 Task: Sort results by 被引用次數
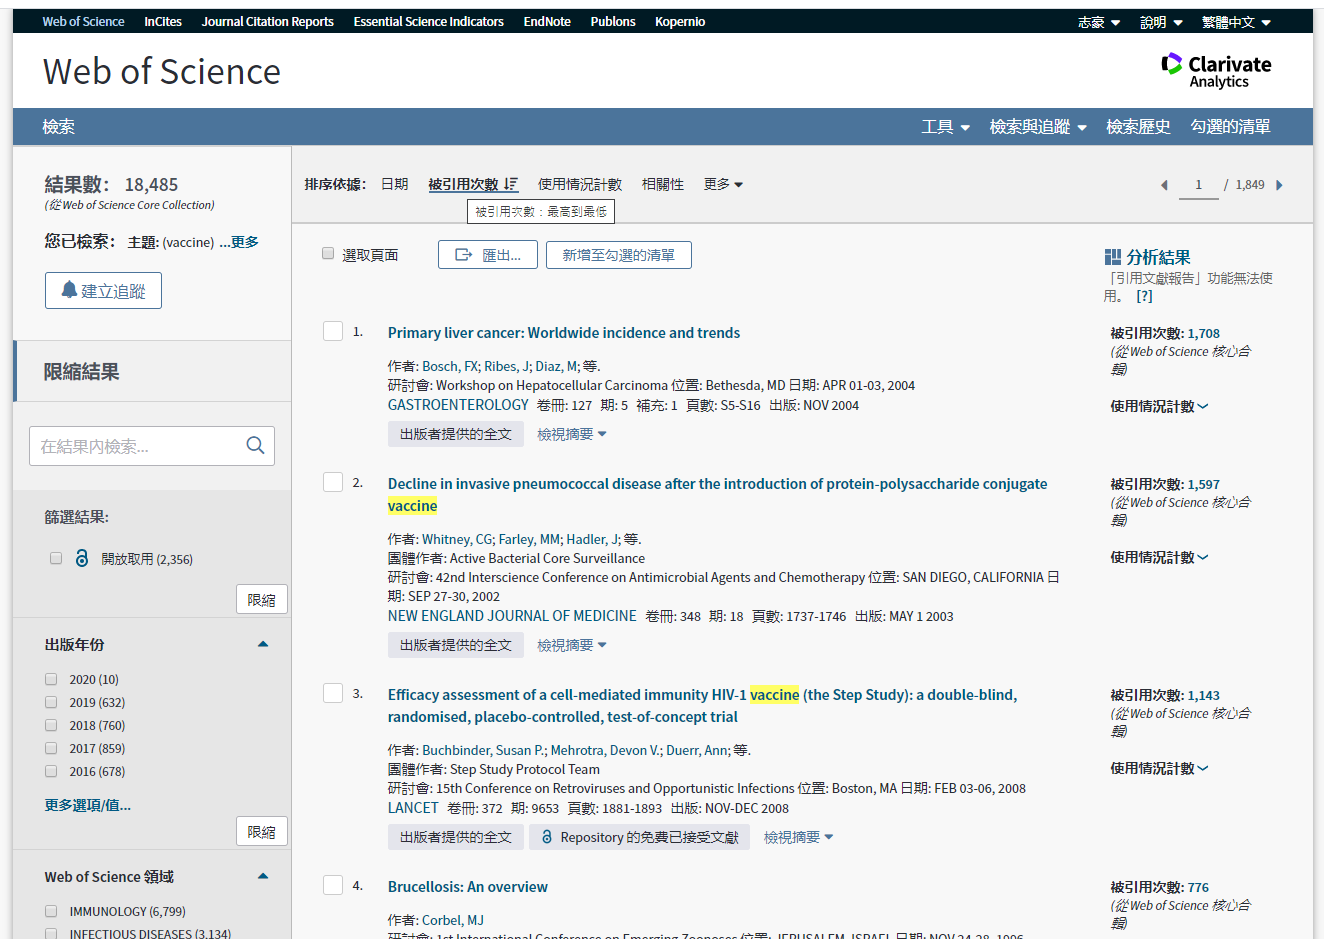click(473, 184)
